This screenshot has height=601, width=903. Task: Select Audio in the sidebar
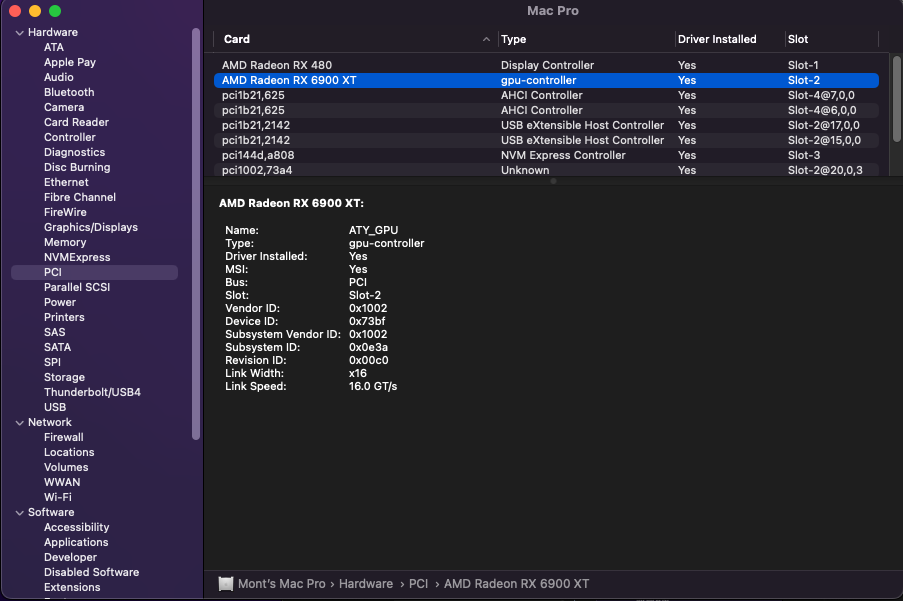pos(59,77)
